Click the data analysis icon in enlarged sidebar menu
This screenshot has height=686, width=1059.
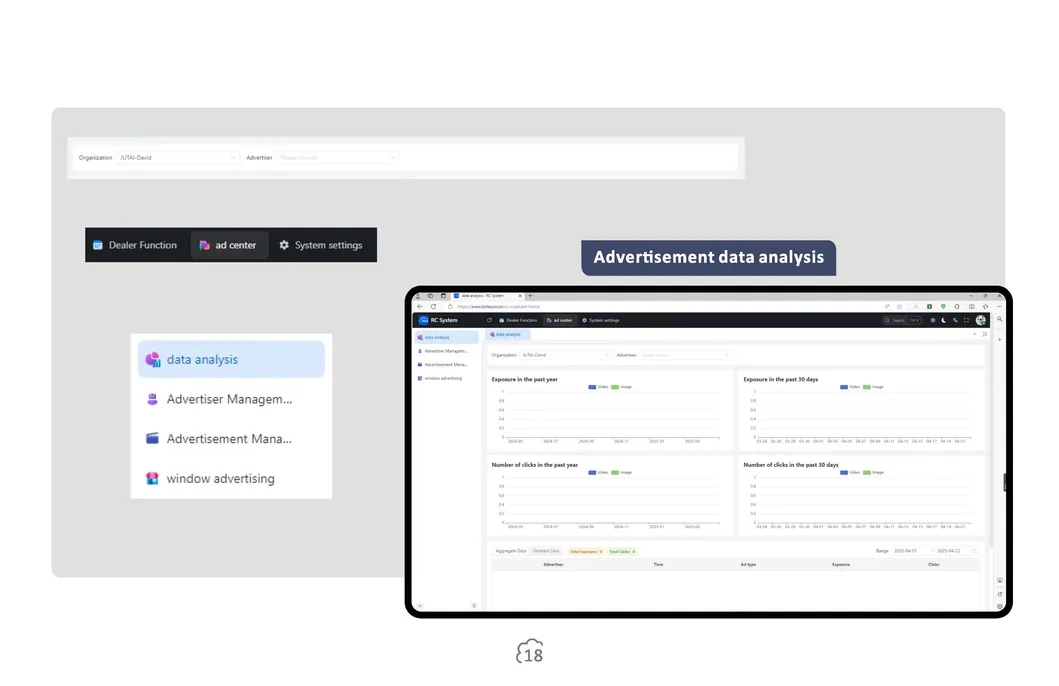(153, 360)
